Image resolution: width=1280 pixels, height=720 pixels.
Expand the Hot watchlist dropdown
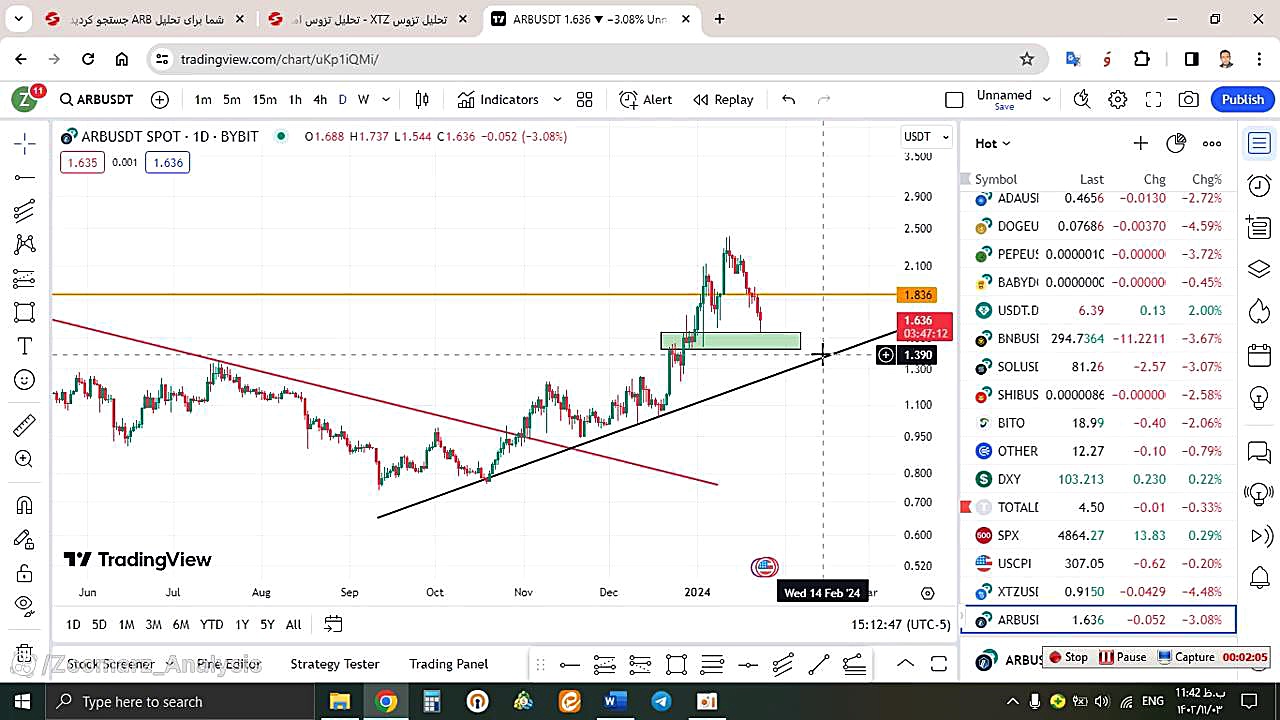coord(993,143)
